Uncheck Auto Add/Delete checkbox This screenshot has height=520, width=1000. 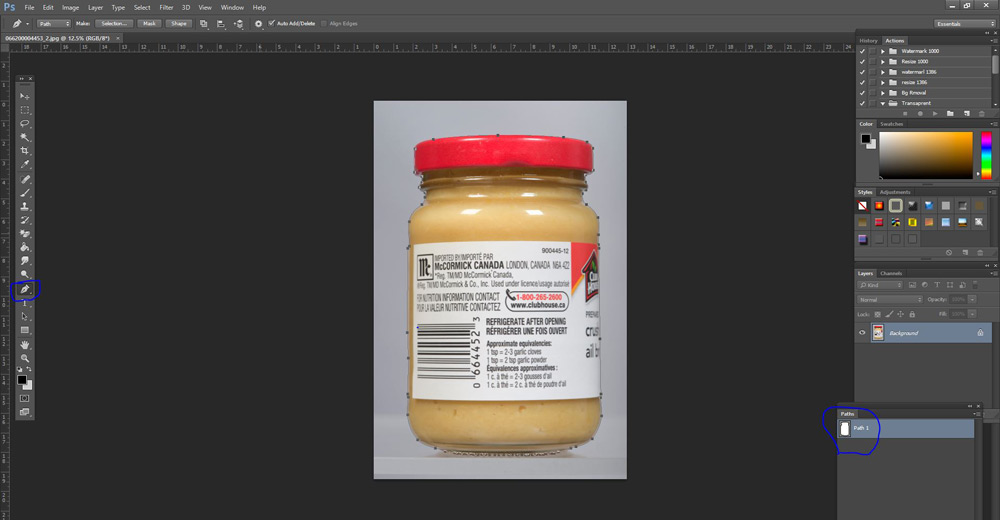point(270,23)
